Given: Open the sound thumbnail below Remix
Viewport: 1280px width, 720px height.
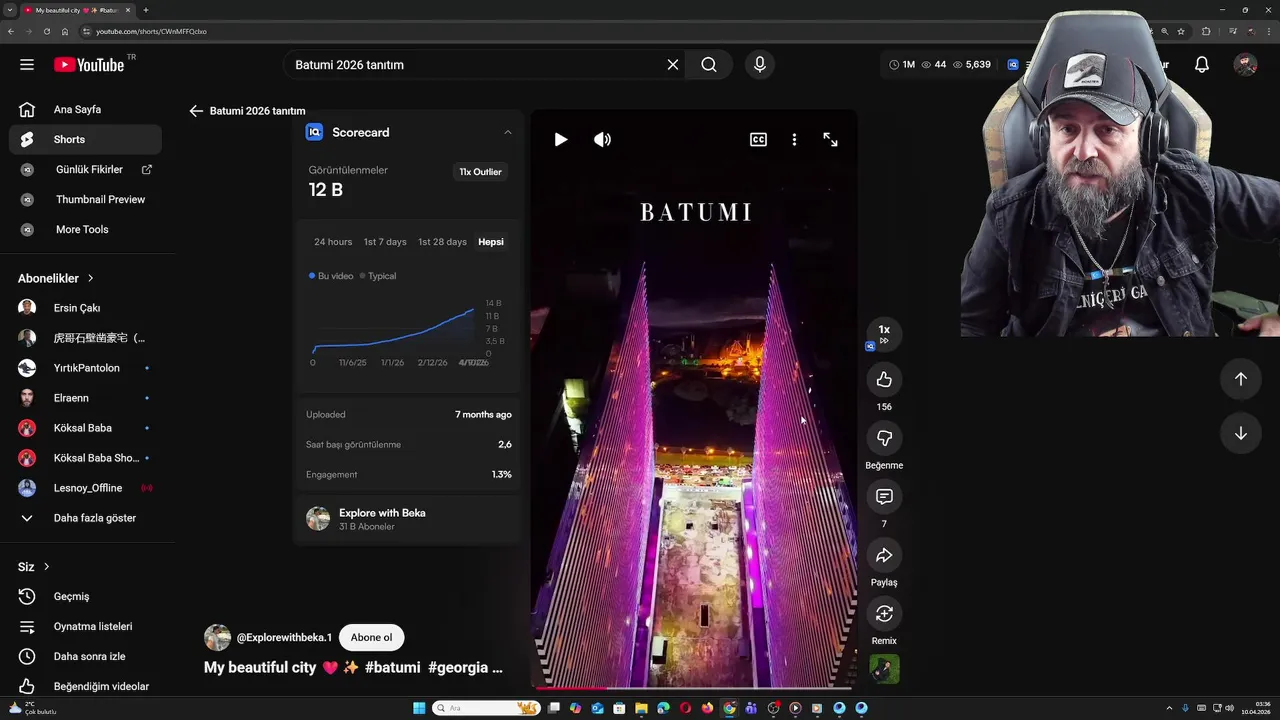Looking at the screenshot, I should pos(884,669).
